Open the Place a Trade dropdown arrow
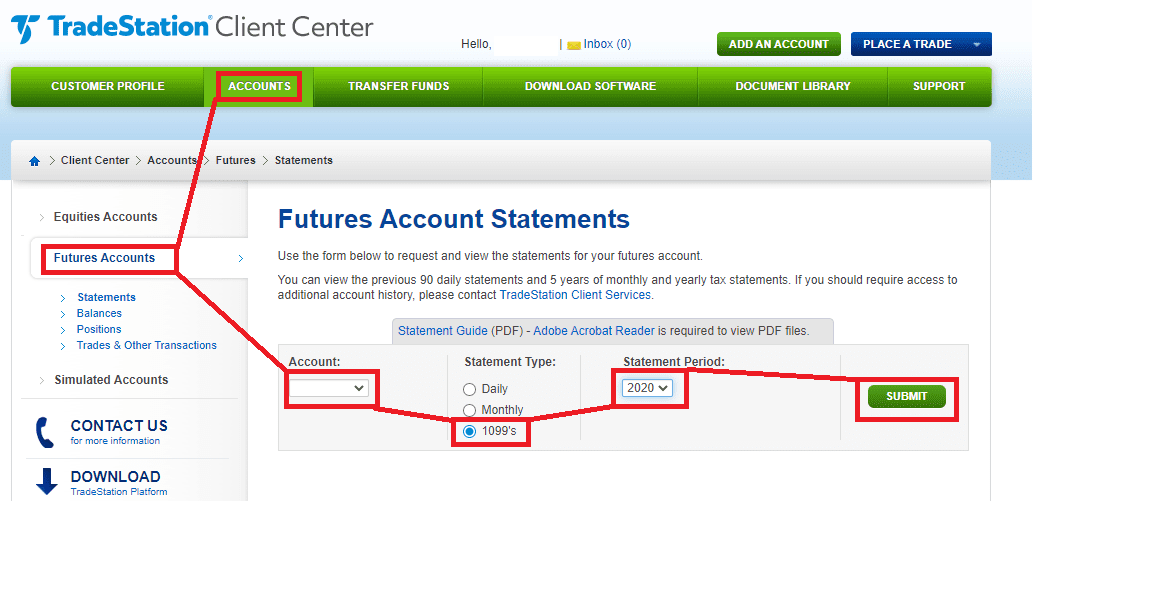 [976, 45]
